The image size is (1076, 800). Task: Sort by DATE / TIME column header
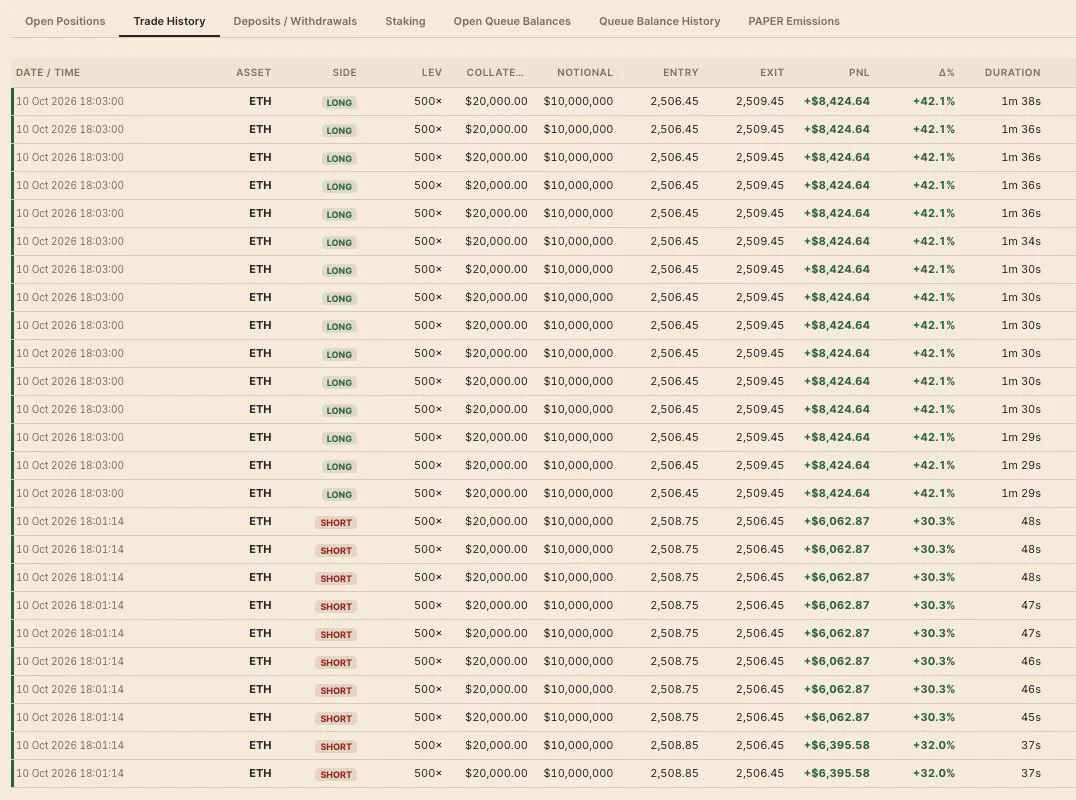[48, 73]
